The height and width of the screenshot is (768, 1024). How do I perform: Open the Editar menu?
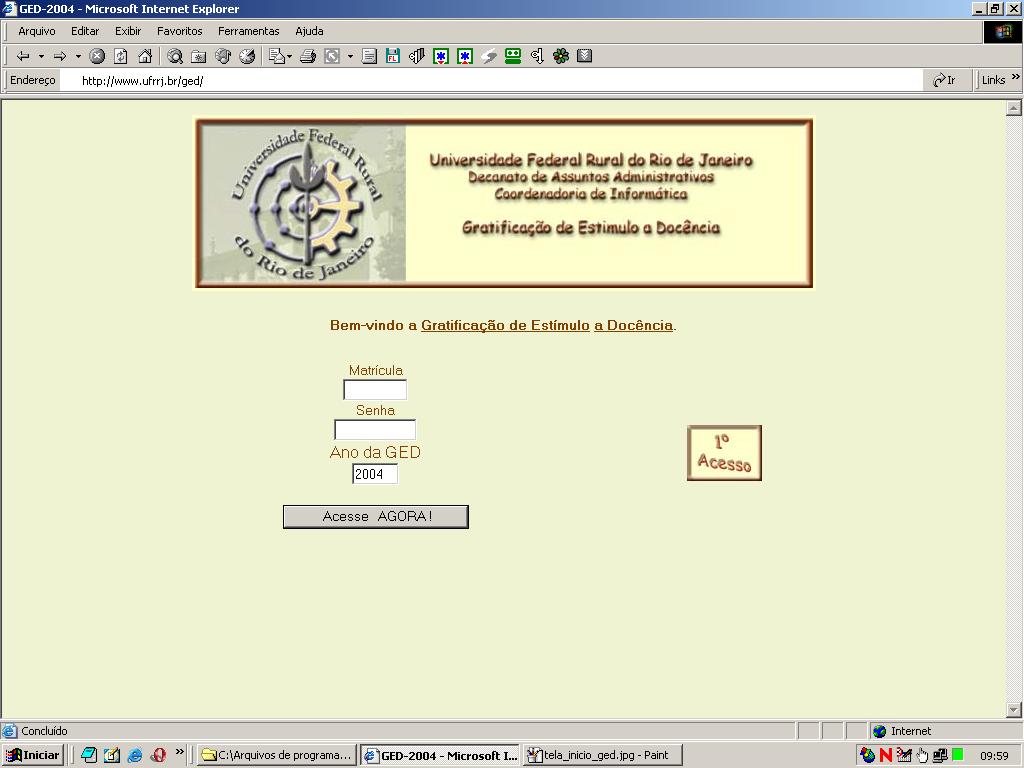coord(85,31)
